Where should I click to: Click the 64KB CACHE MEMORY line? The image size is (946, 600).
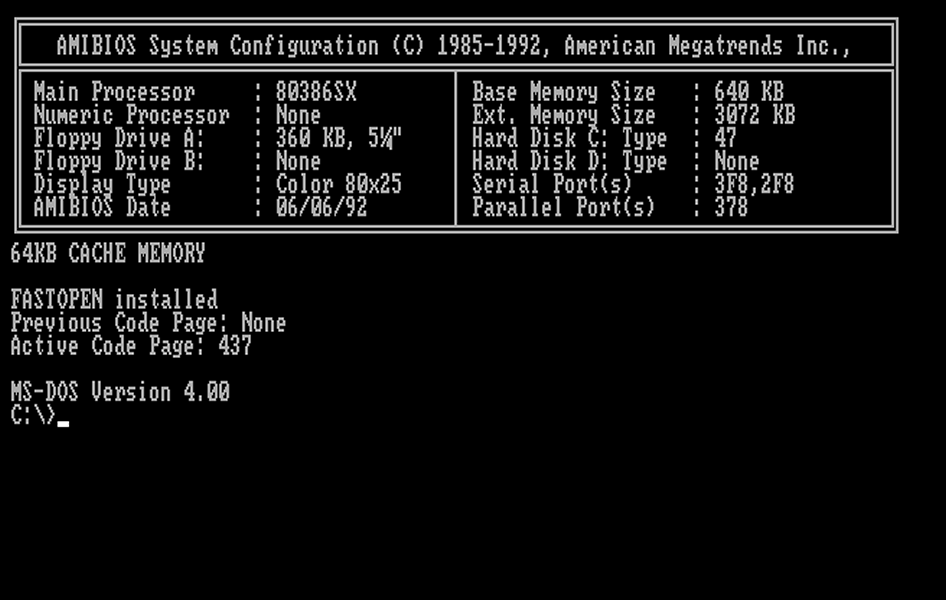tap(108, 254)
